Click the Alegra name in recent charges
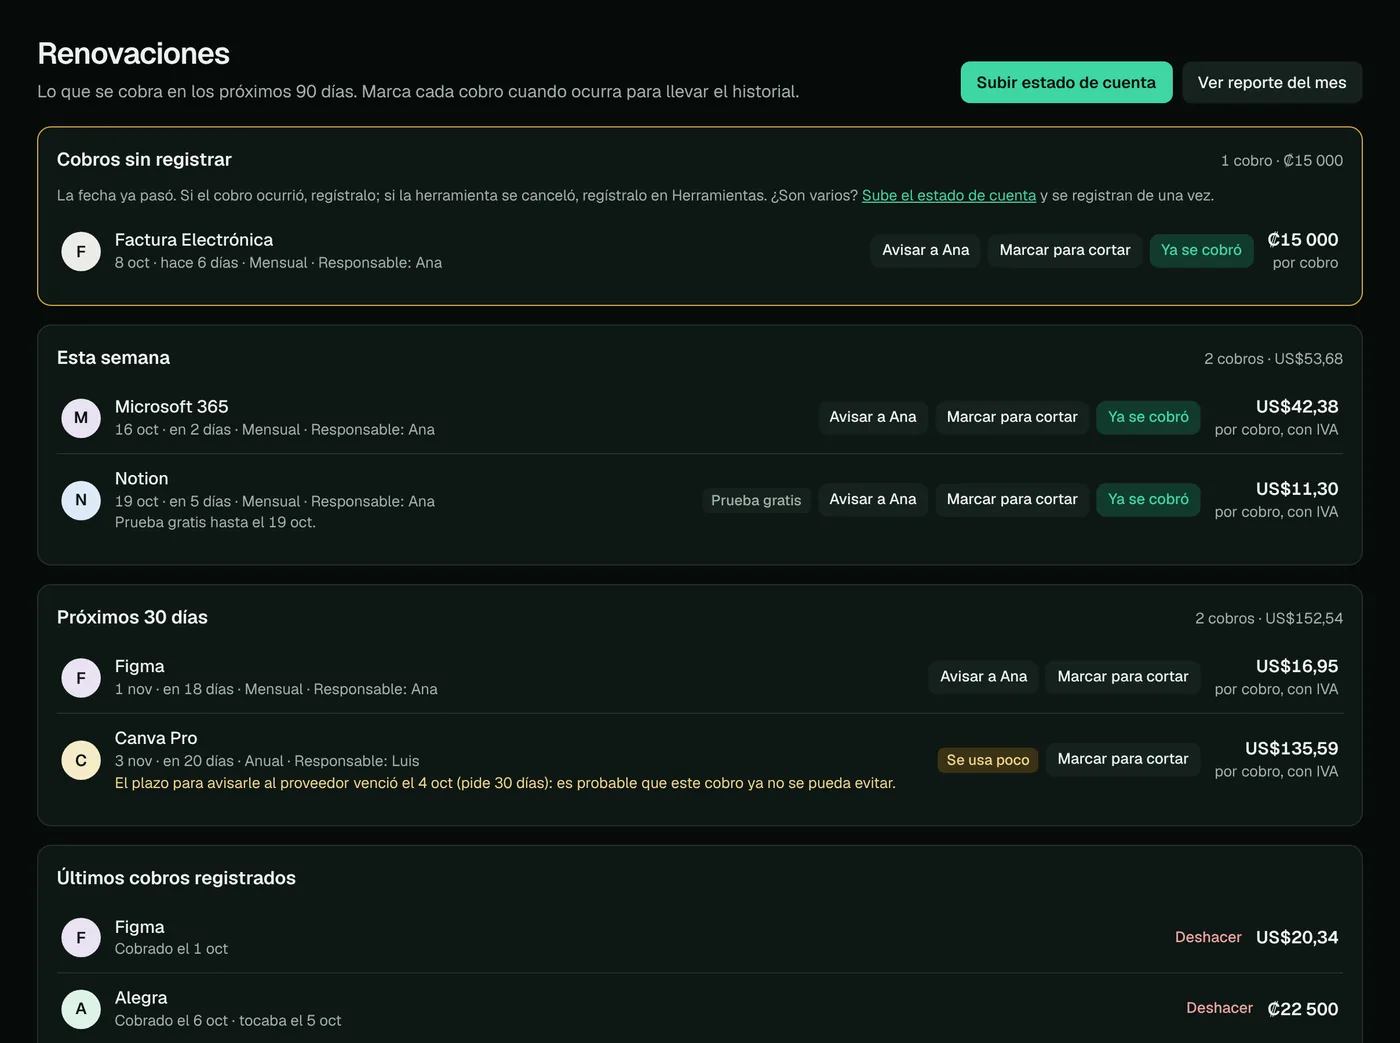This screenshot has height=1043, width=1400. coord(141,998)
